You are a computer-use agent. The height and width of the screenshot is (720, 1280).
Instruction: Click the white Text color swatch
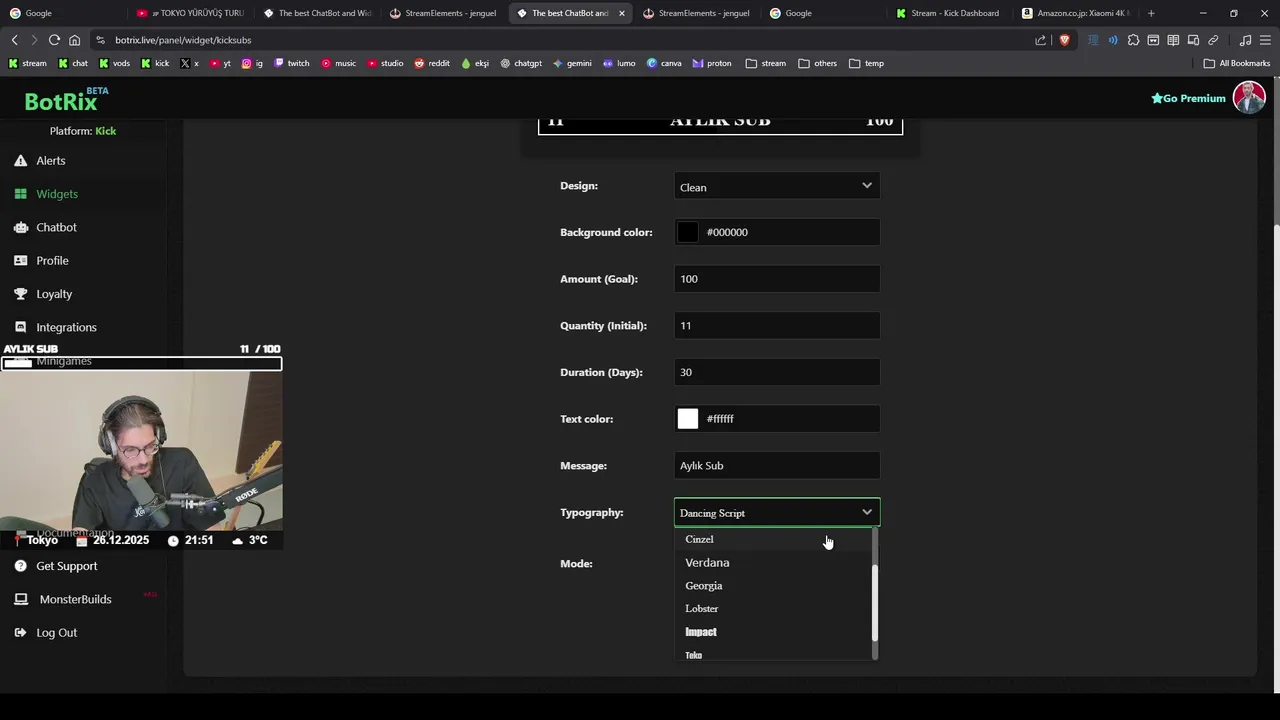click(x=688, y=419)
